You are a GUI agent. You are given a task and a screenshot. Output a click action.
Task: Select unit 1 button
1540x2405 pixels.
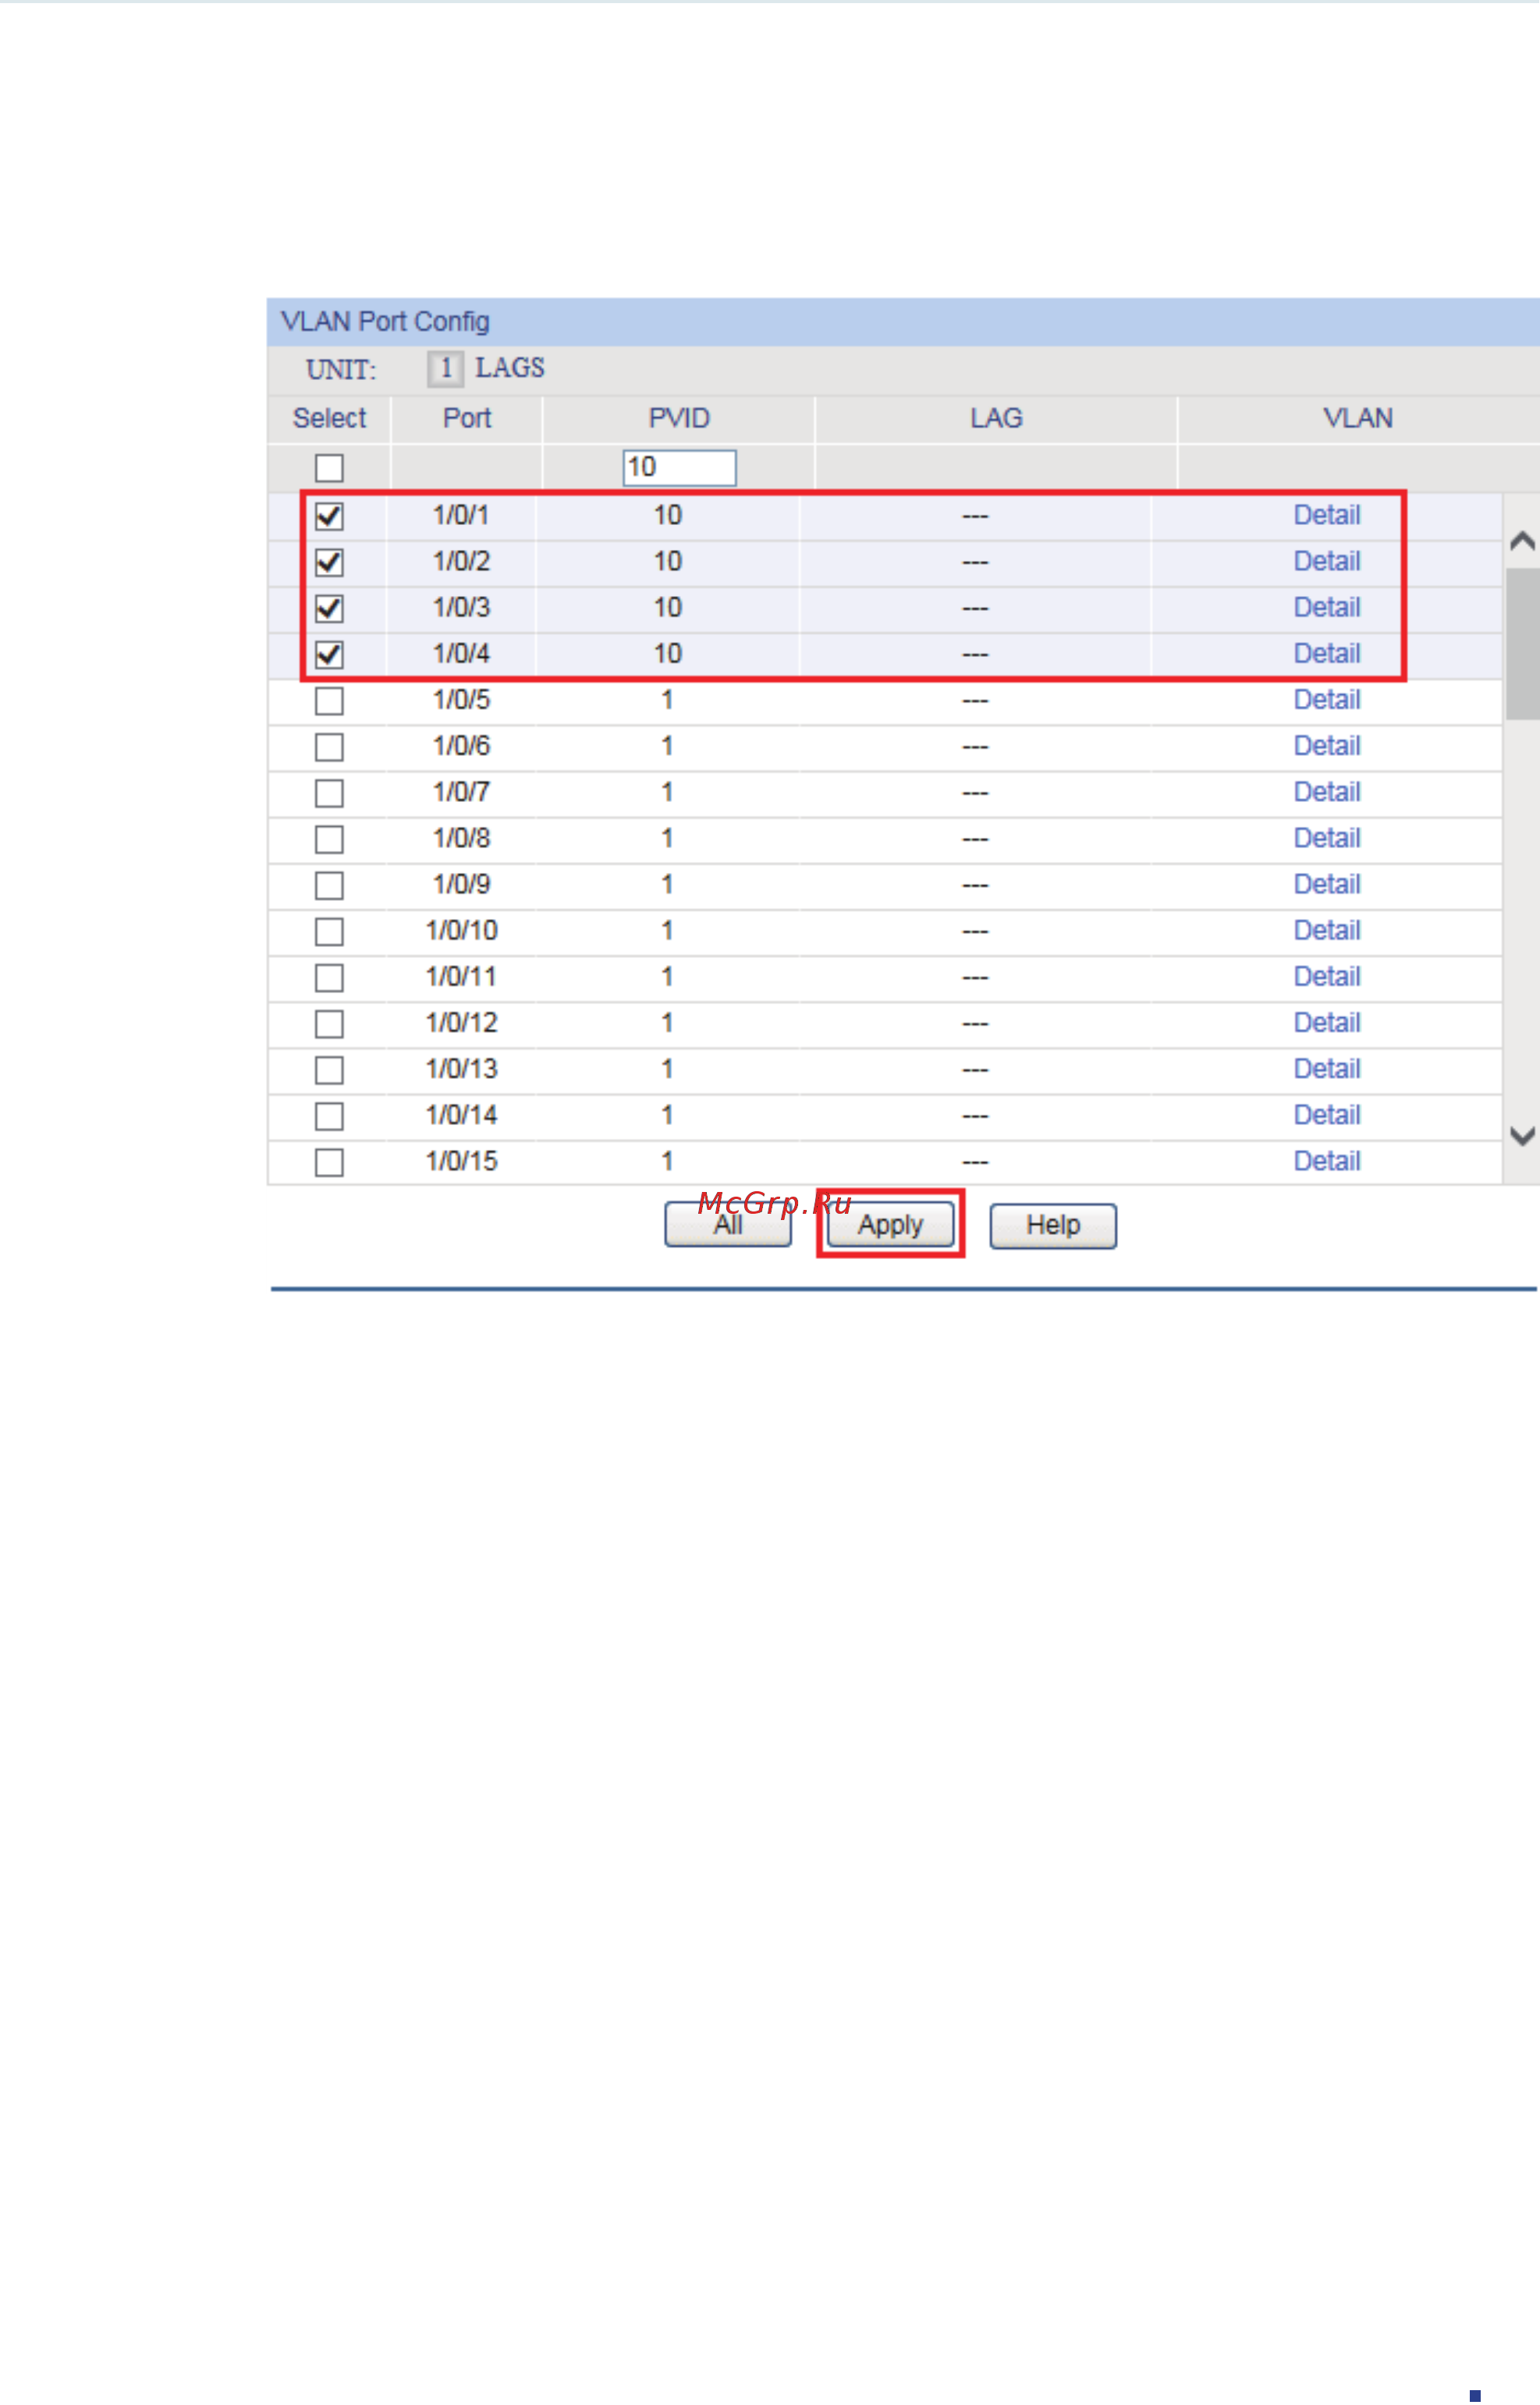[445, 369]
